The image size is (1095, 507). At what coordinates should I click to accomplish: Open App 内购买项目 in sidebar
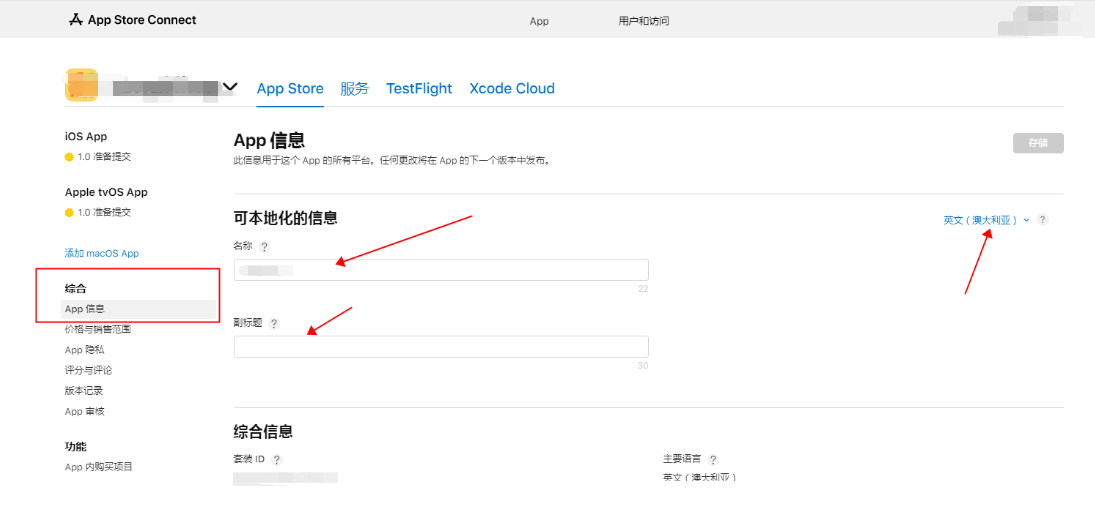[98, 466]
